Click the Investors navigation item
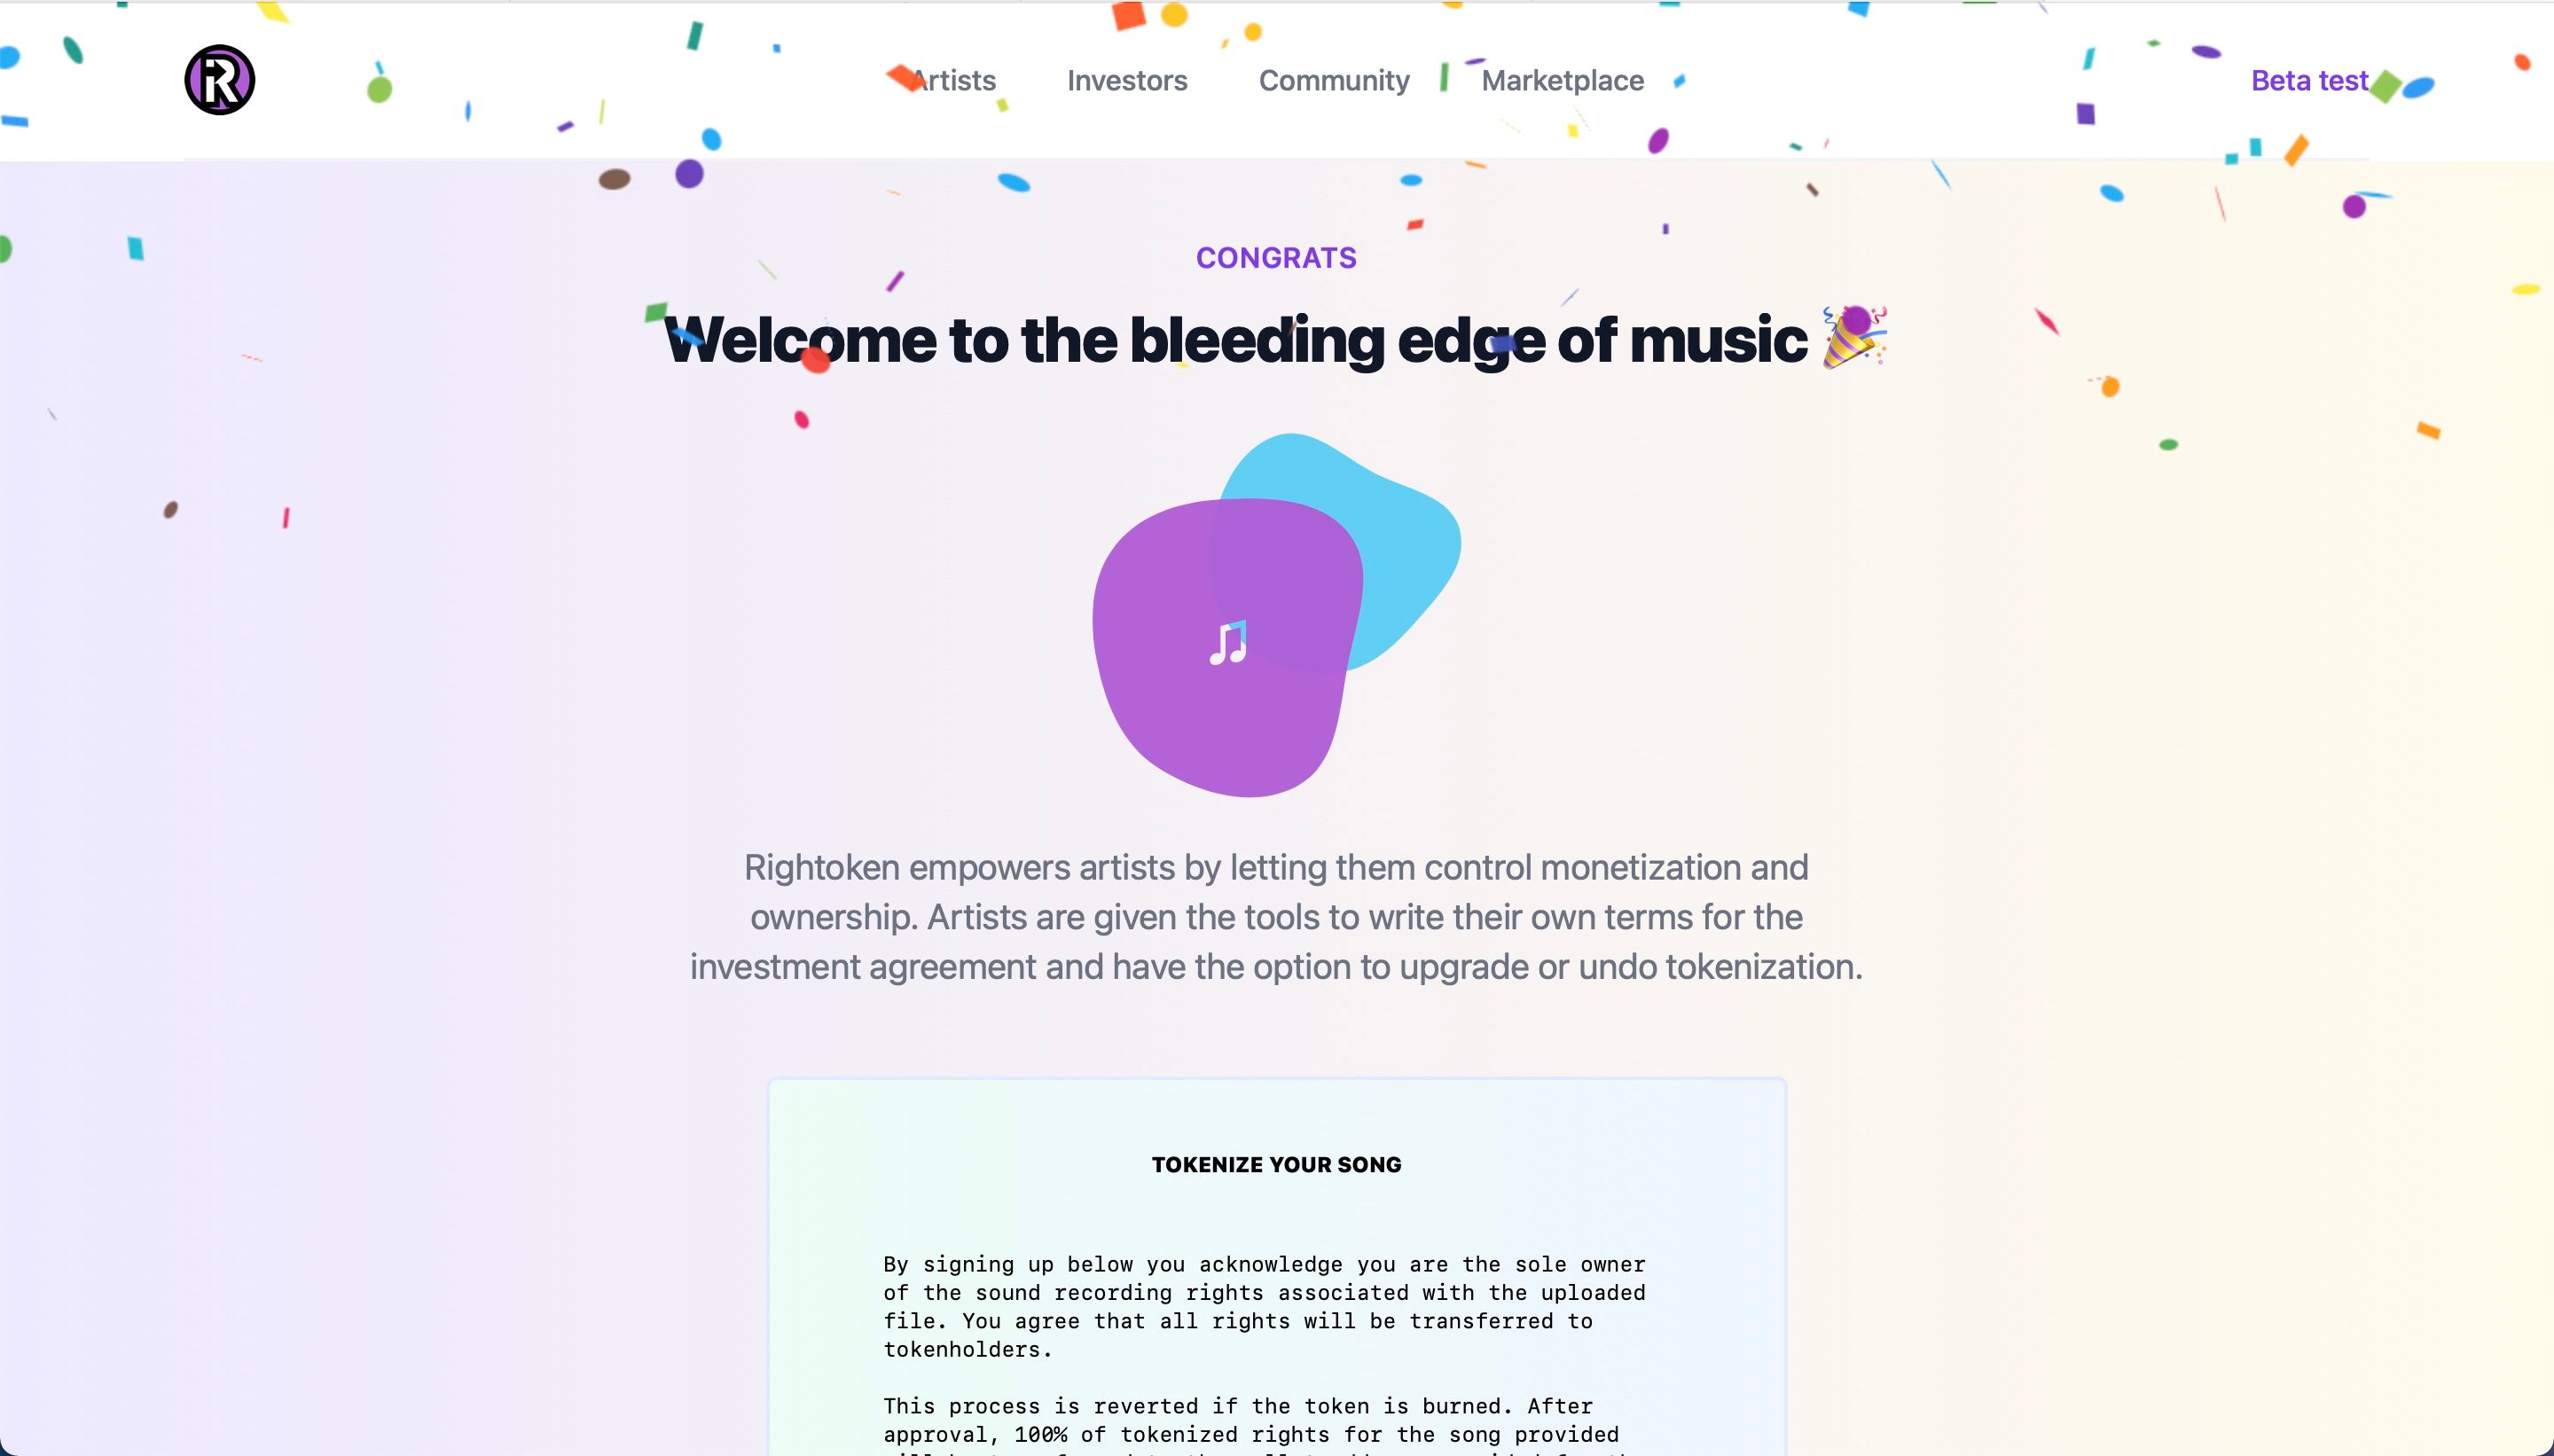This screenshot has width=2554, height=1456. [1126, 81]
